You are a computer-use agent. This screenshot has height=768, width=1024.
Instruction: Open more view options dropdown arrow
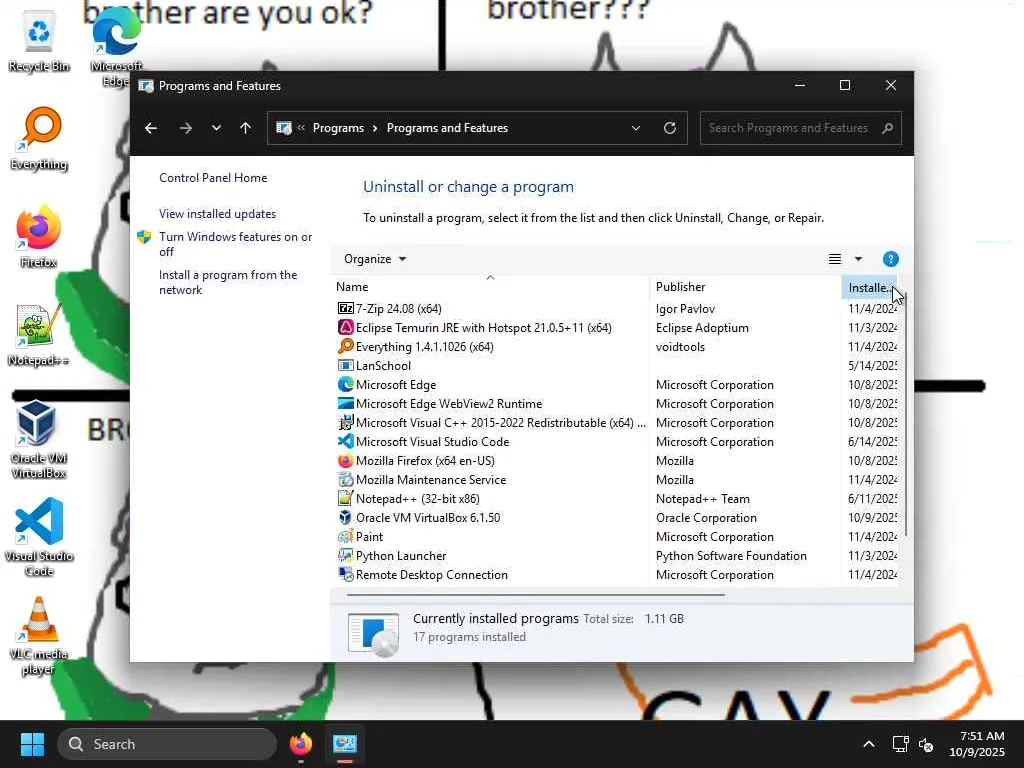click(x=858, y=259)
